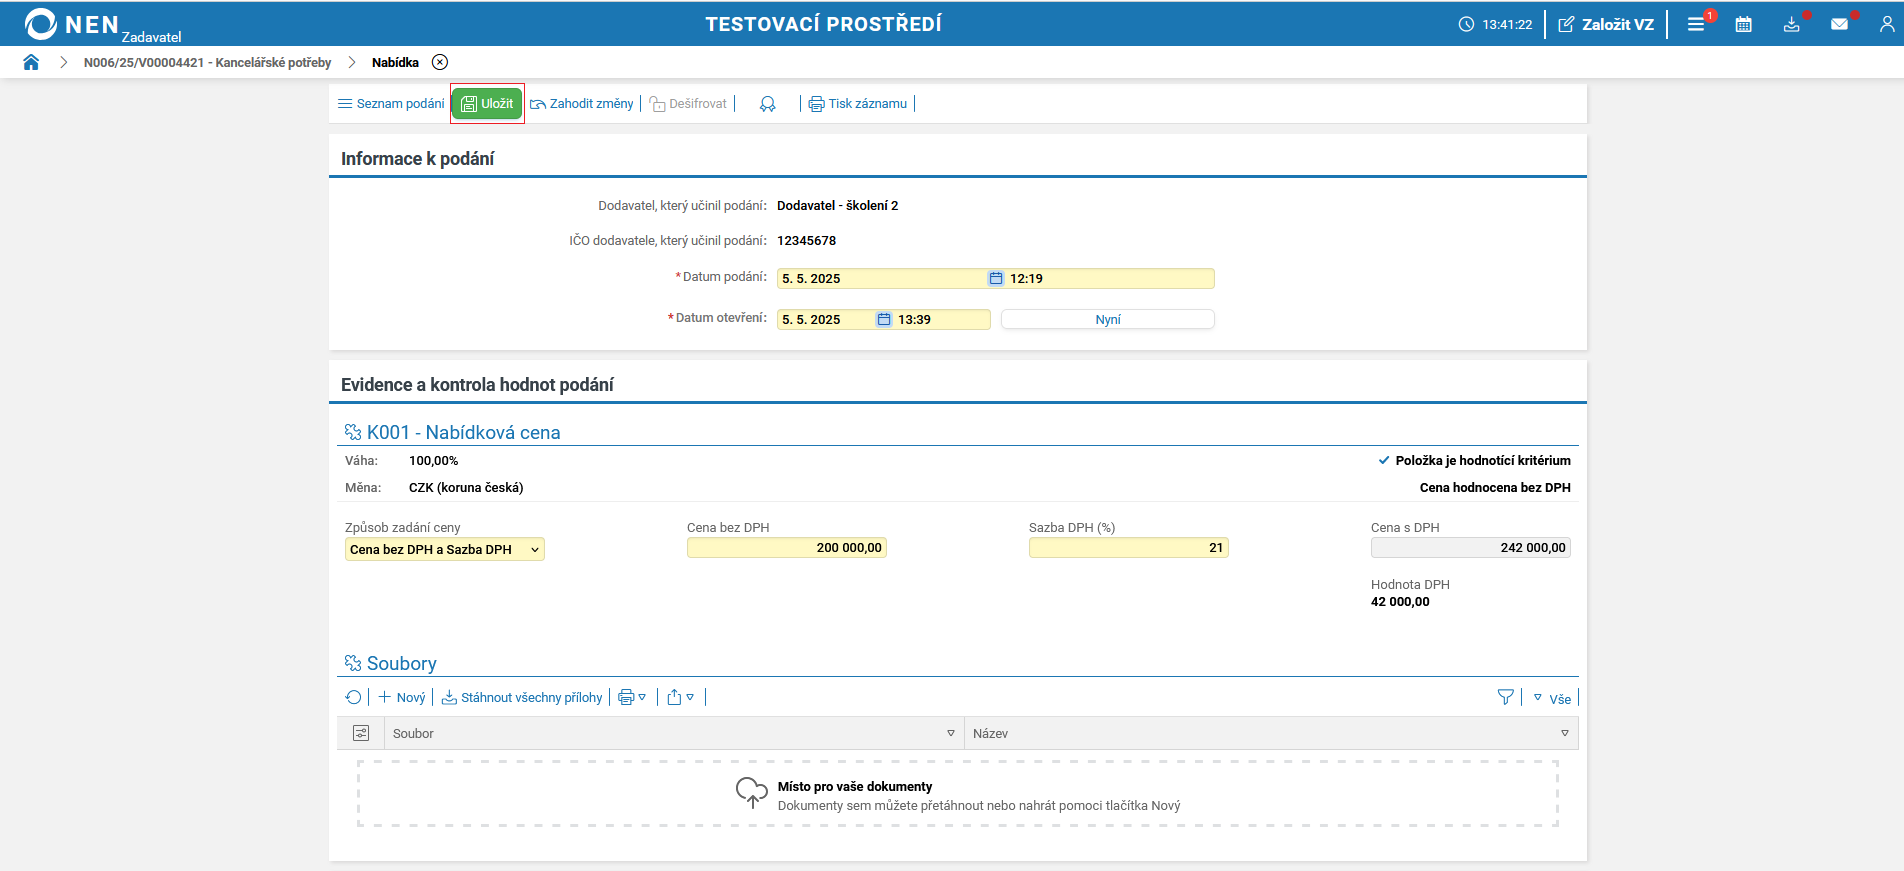Screen dimensions: 1904x871
Task: Click the home icon in breadcrumb
Action: pyautogui.click(x=31, y=62)
